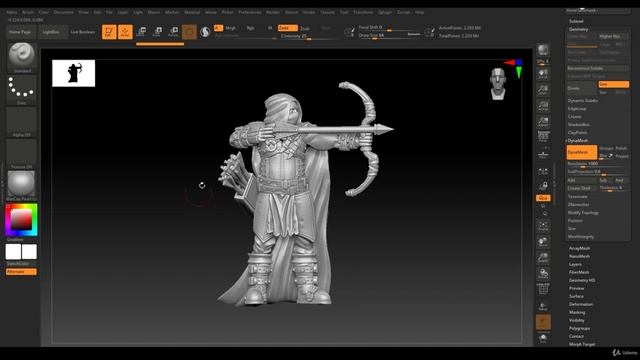Expand the Deformation section
Viewport: 640px width, 360px height.
(581, 304)
